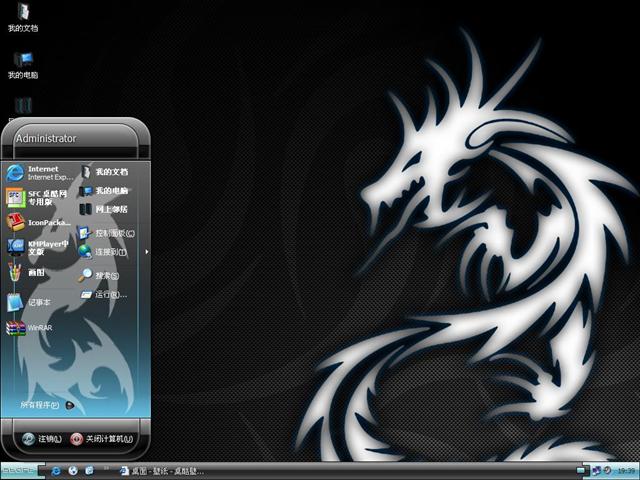Viewport: 640px width, 480px height.
Task: Click 关闭计算机(U) shut down button
Action: tap(102, 439)
